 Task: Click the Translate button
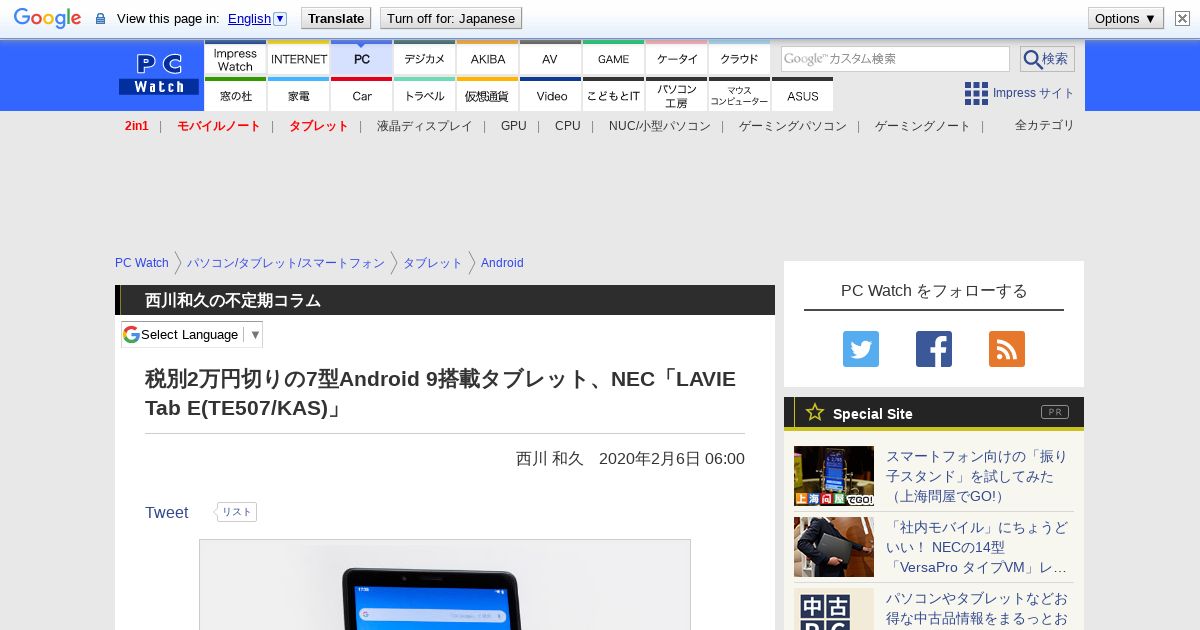click(336, 18)
